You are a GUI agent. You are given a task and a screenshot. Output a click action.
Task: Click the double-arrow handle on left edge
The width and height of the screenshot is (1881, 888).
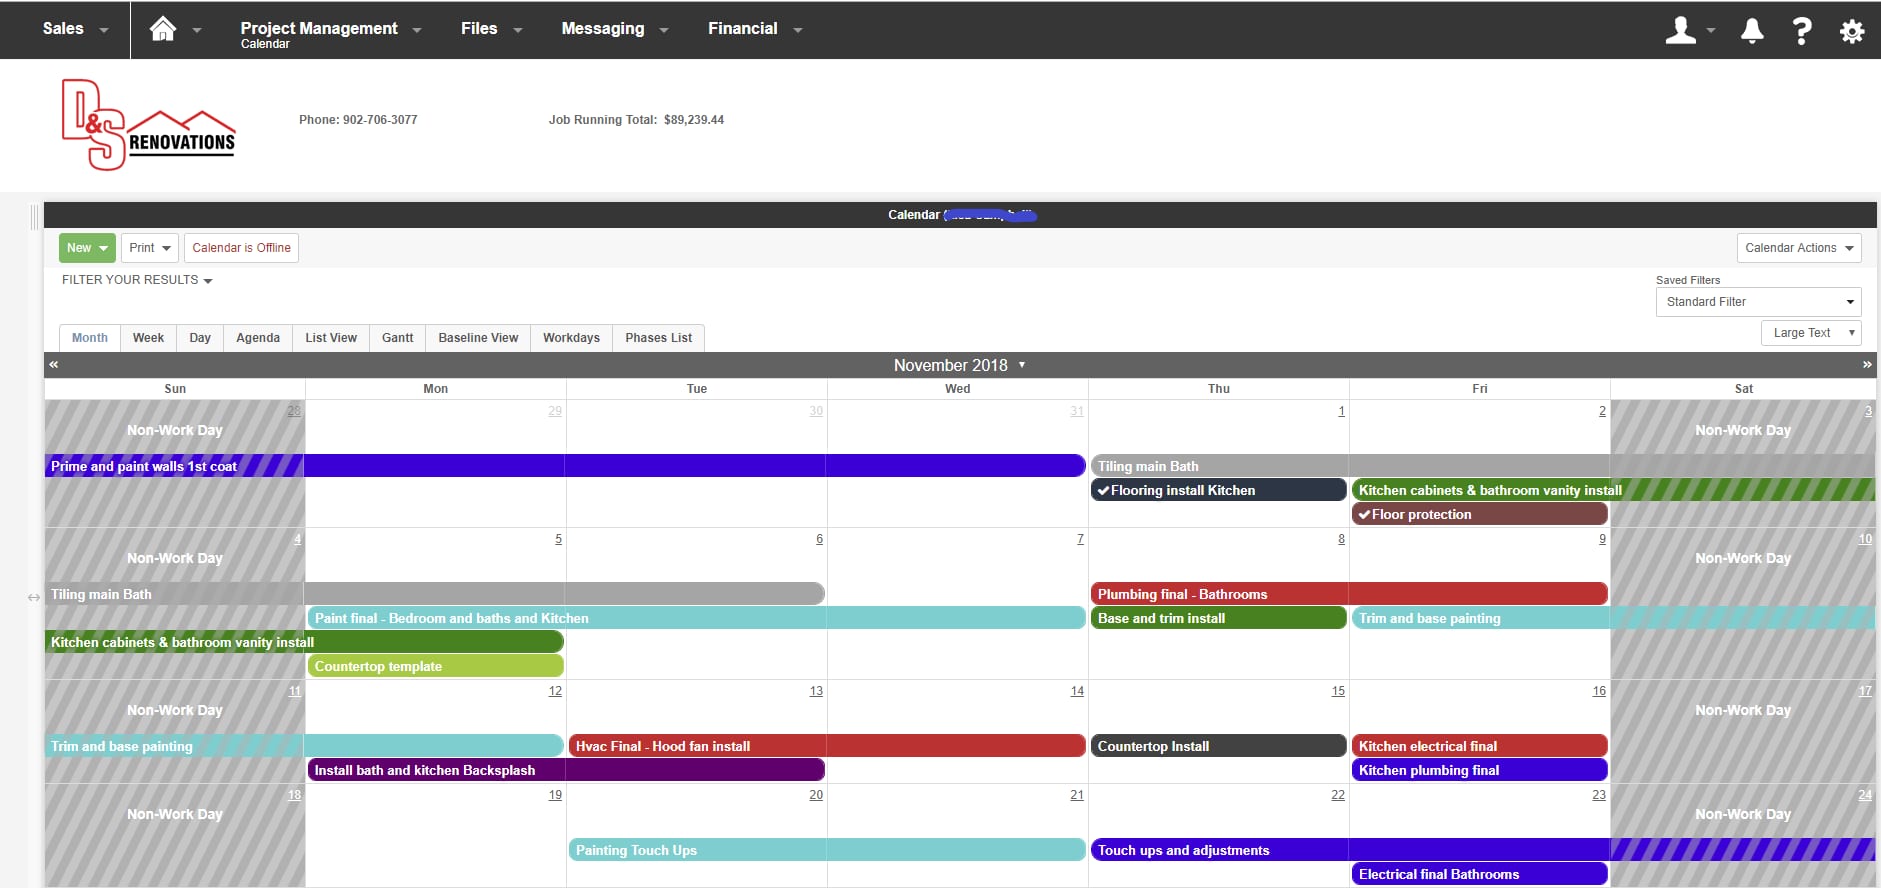[34, 597]
